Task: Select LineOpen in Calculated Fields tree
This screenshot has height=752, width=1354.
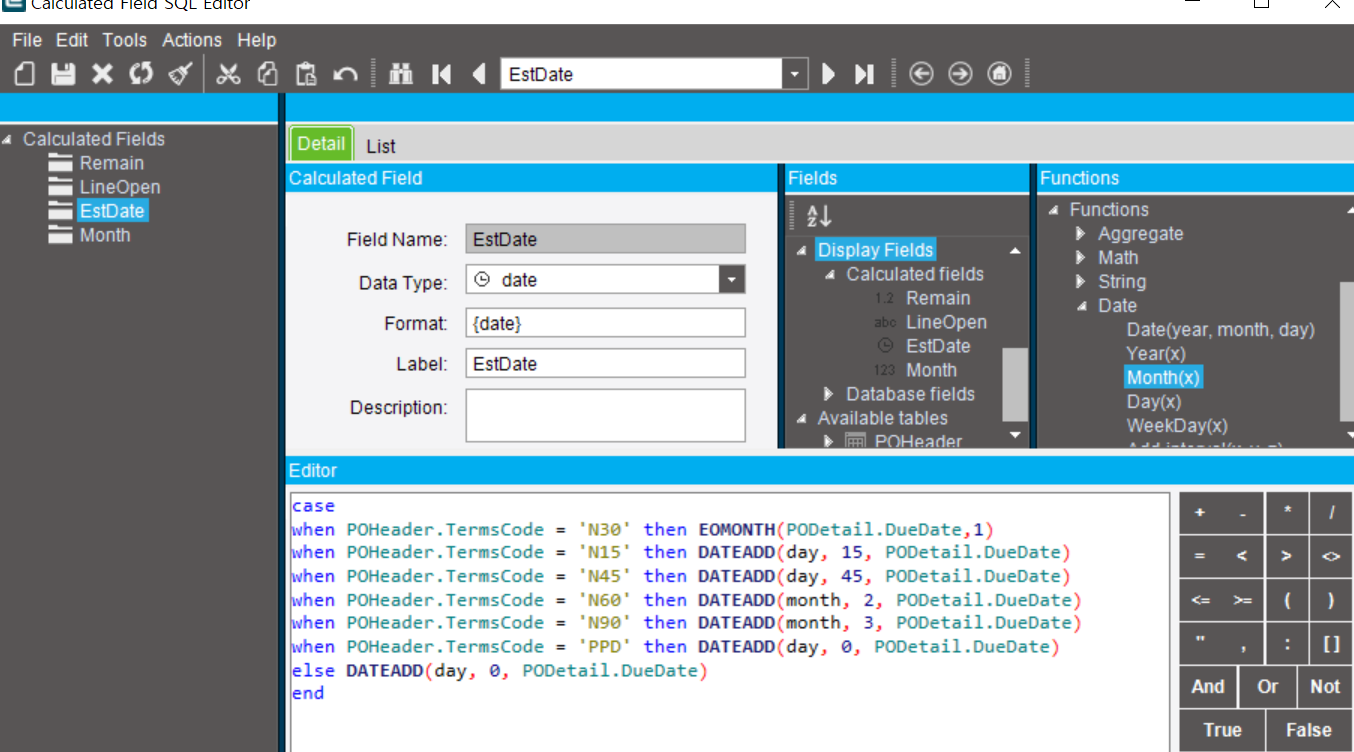Action: tap(119, 187)
